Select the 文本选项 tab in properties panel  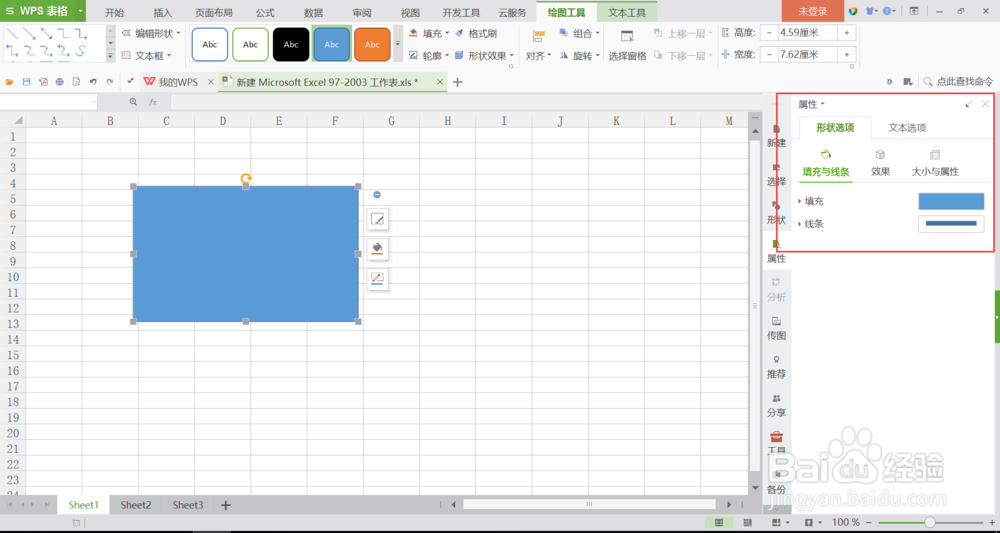[907, 128]
